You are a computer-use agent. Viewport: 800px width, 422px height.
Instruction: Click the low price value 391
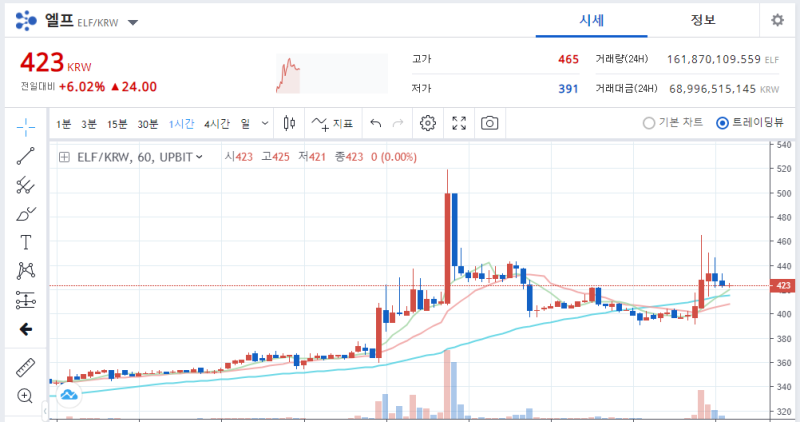pyautogui.click(x=568, y=89)
